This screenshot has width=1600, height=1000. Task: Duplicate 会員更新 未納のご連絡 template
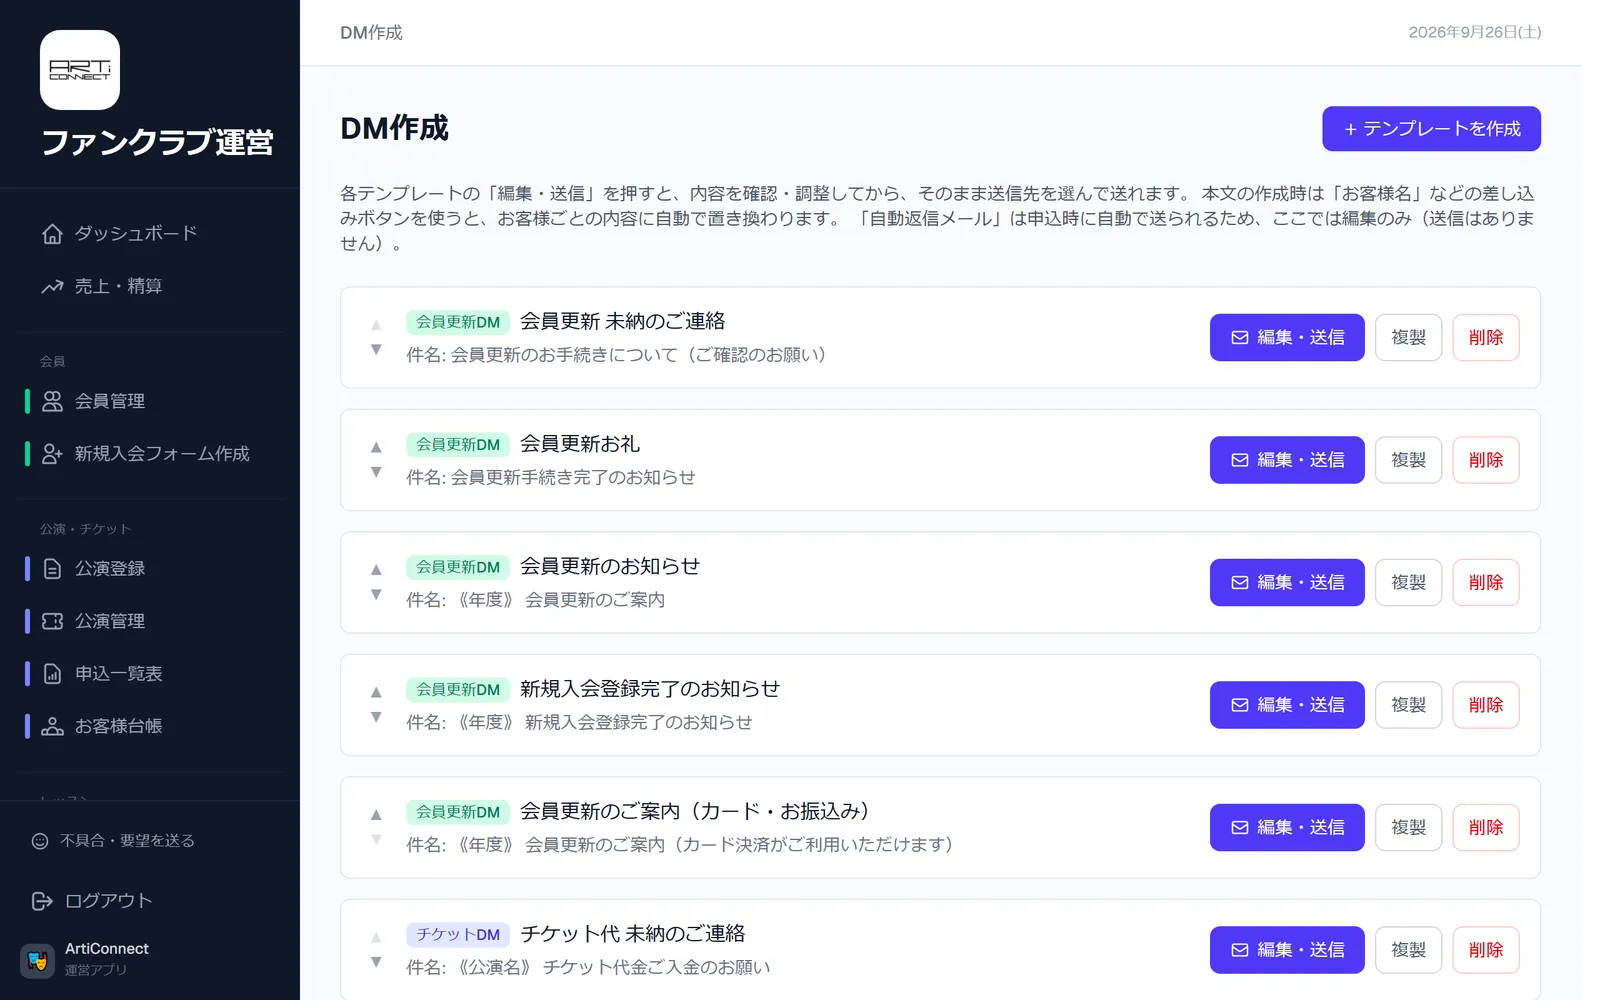[x=1408, y=338]
